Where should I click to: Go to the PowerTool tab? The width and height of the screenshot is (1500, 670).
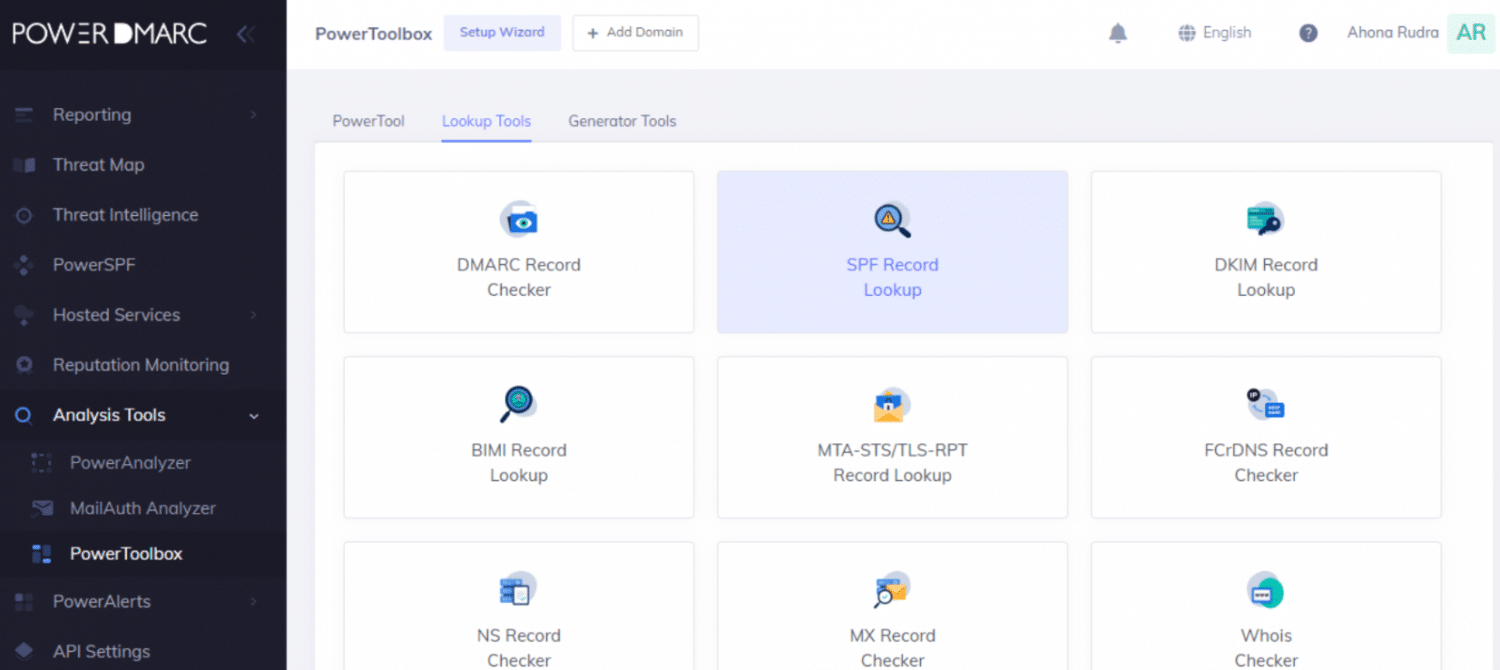pyautogui.click(x=368, y=121)
